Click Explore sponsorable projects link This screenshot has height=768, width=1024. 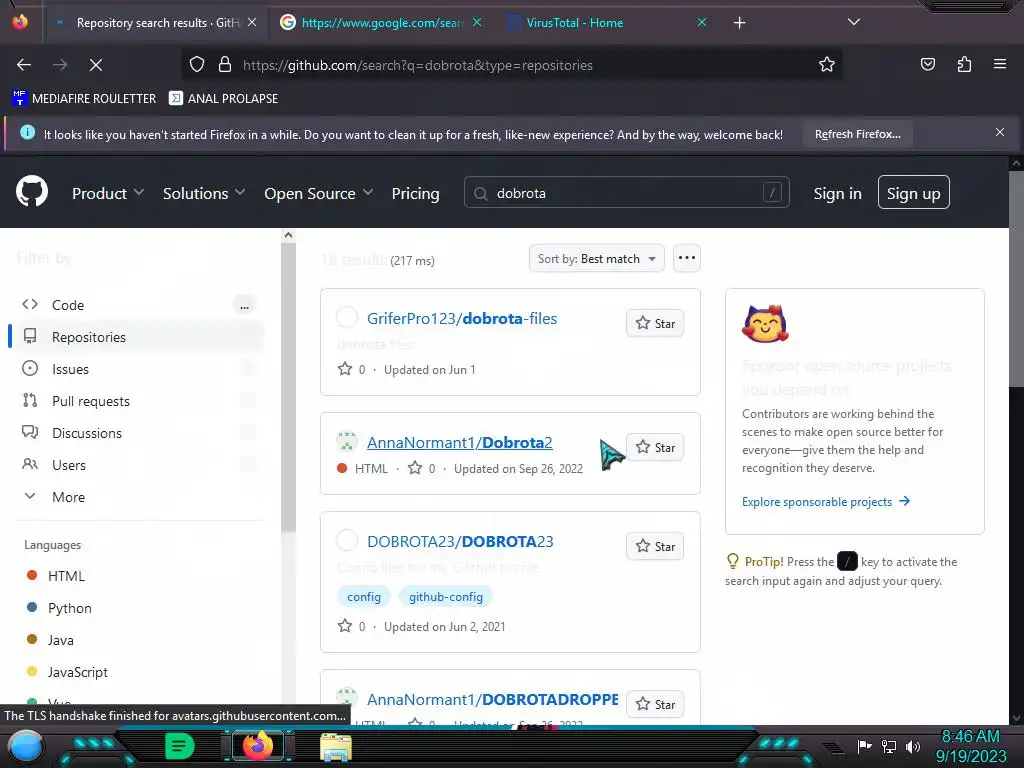click(x=825, y=502)
